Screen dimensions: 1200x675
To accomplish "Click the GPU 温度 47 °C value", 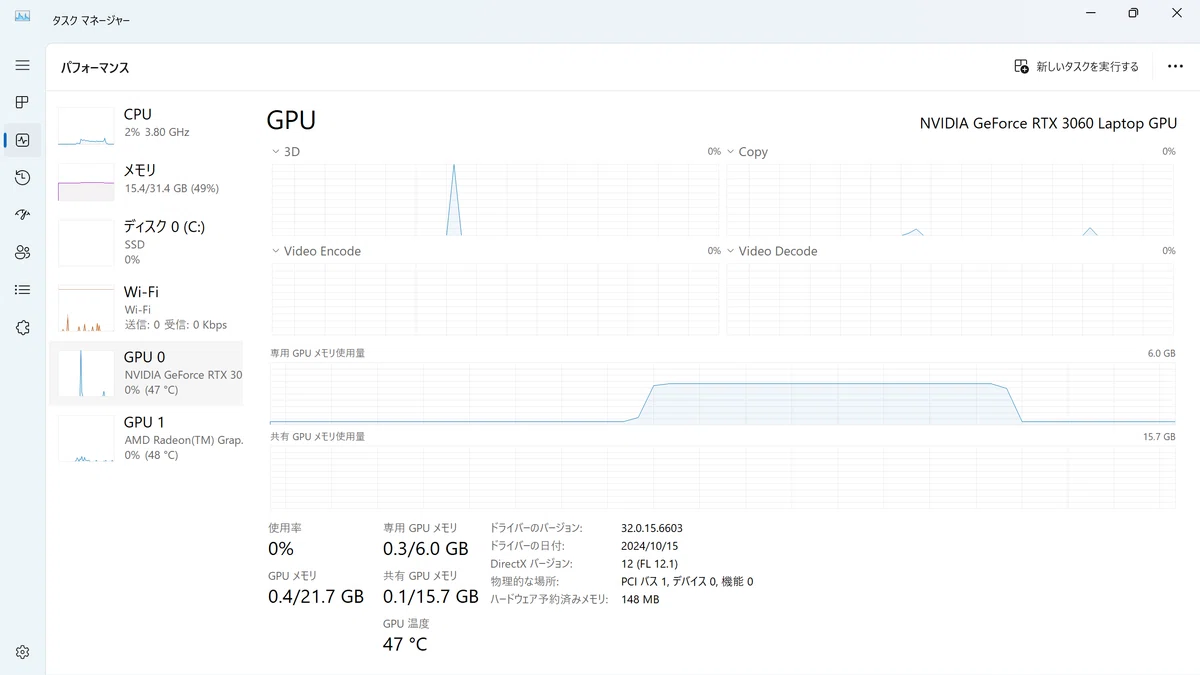I will [x=405, y=644].
